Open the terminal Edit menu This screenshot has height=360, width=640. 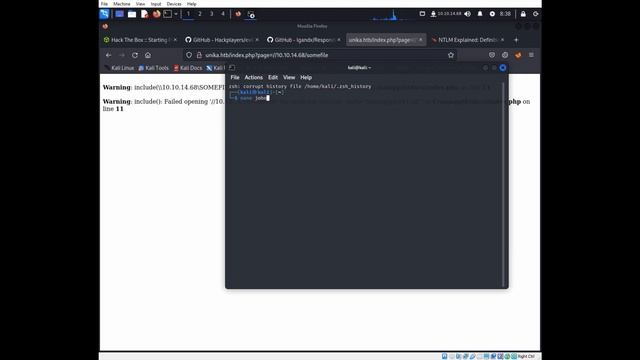tap(273, 77)
